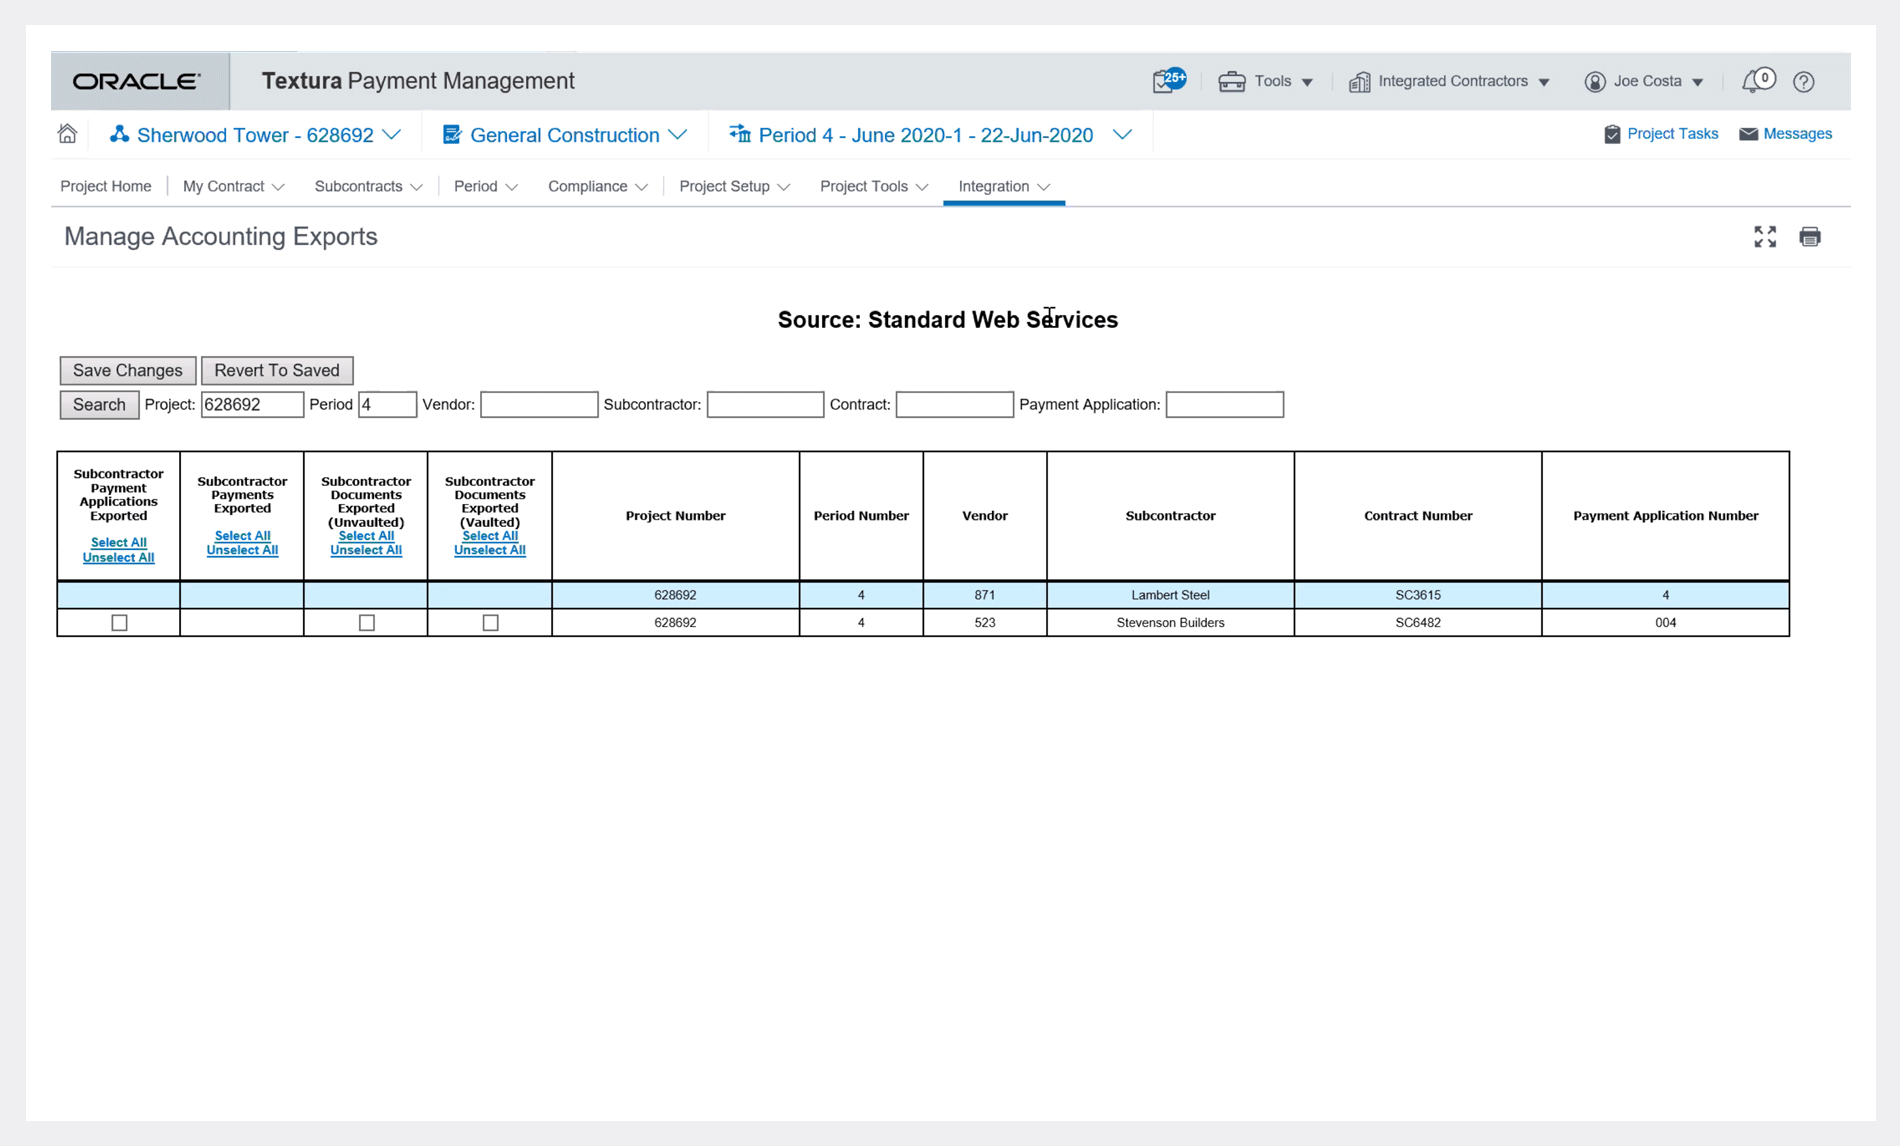Viewport: 1900px width, 1146px height.
Task: Click the print page icon
Action: click(x=1809, y=236)
